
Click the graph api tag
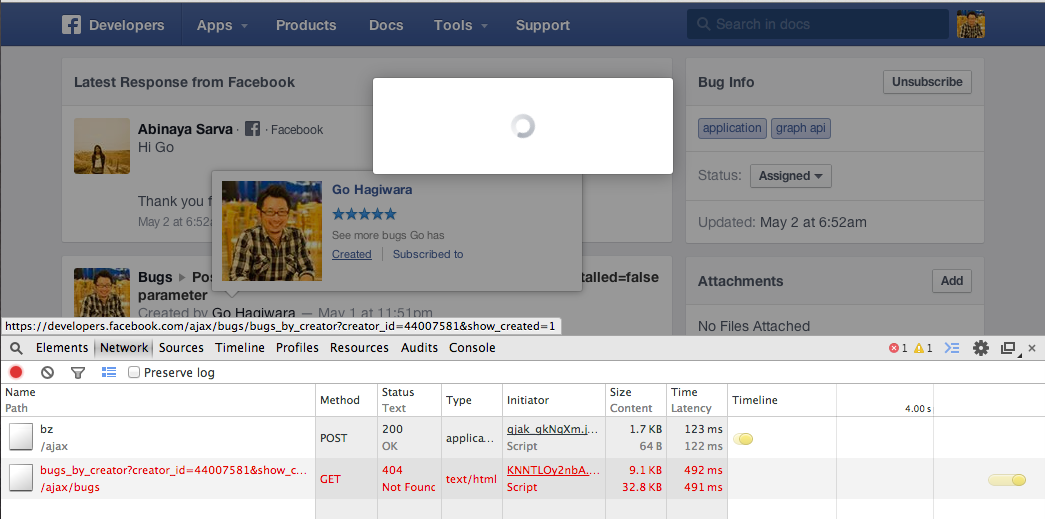801,128
